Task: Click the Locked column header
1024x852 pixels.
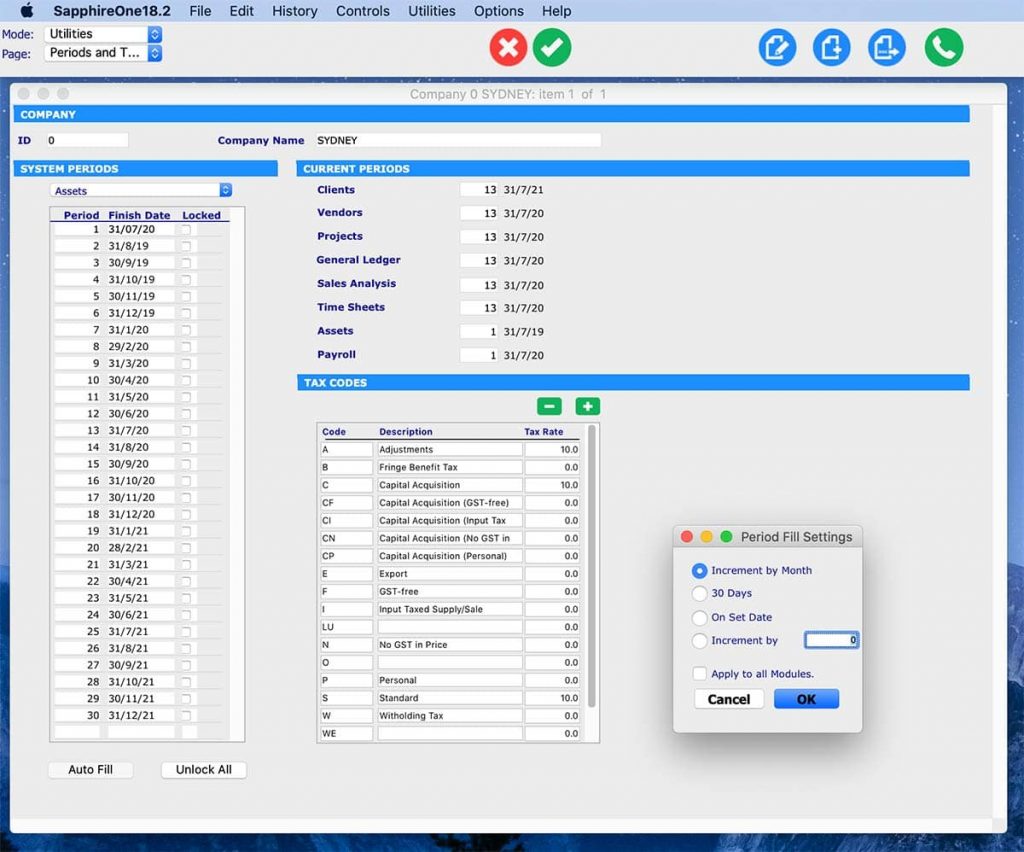Action: pos(201,215)
